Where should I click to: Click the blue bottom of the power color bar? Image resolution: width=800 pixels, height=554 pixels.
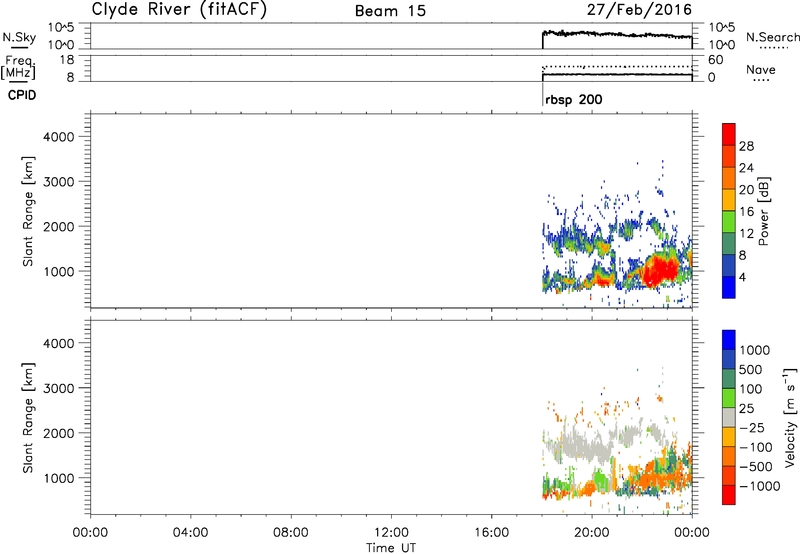(729, 287)
